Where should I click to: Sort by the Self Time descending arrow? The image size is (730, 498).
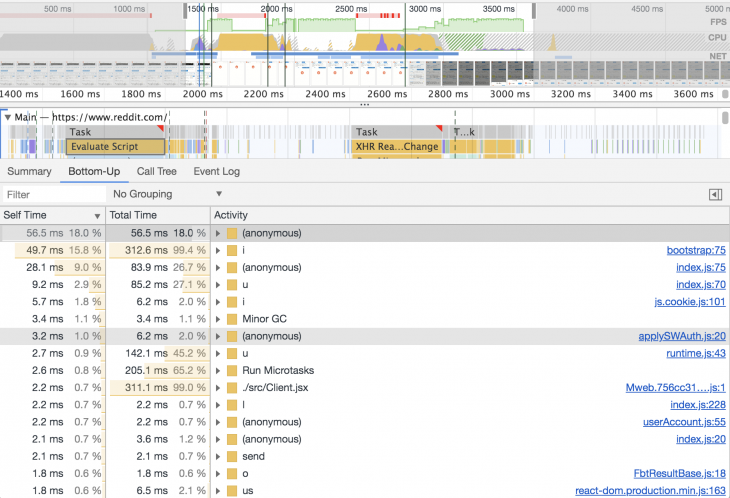tap(97, 216)
